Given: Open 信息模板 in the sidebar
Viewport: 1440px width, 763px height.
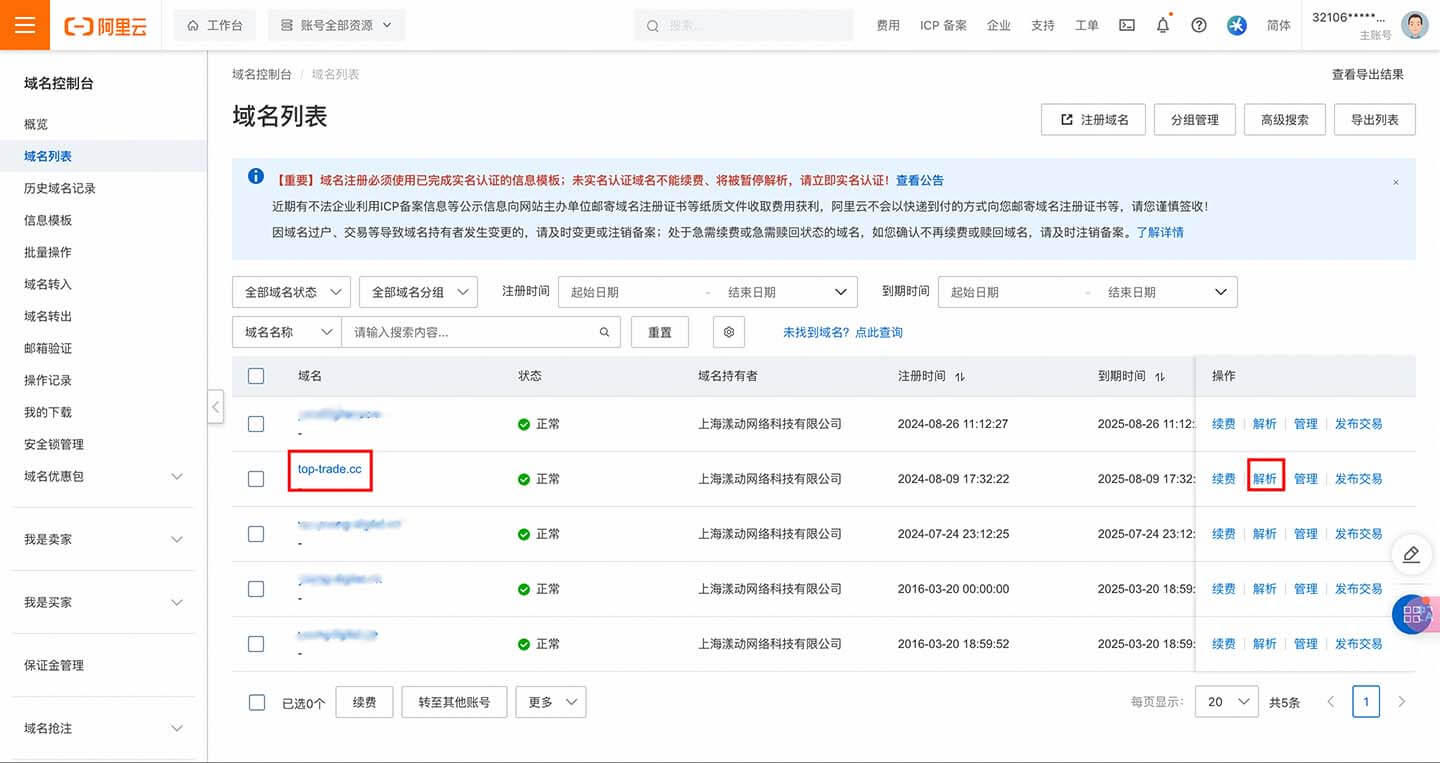Looking at the screenshot, I should tap(48, 220).
